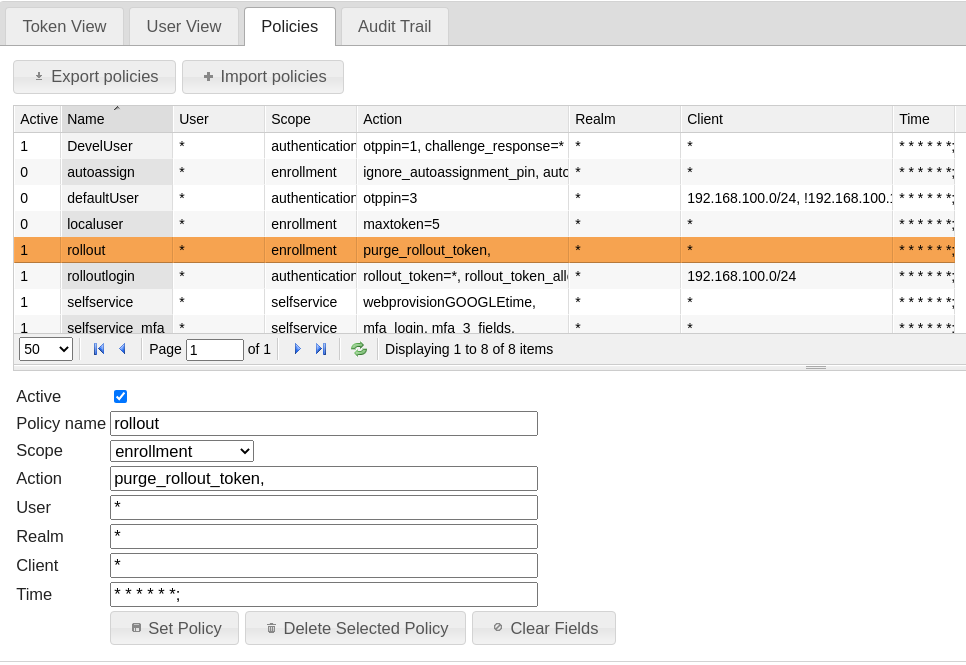Open the Scope dropdown showing enrollment
966x665 pixels.
(182, 451)
